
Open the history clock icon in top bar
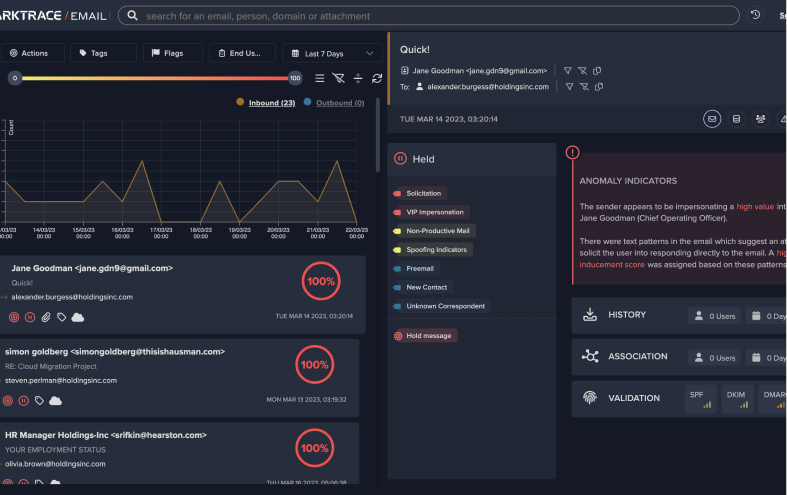tap(756, 15)
